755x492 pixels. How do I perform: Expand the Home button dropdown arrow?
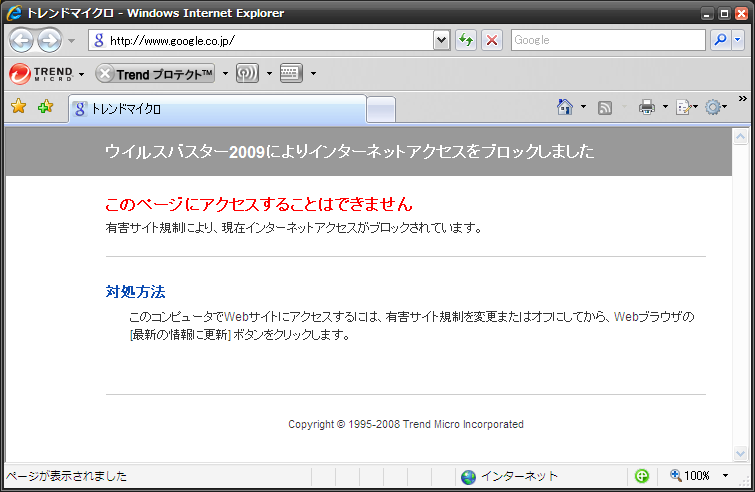583,107
